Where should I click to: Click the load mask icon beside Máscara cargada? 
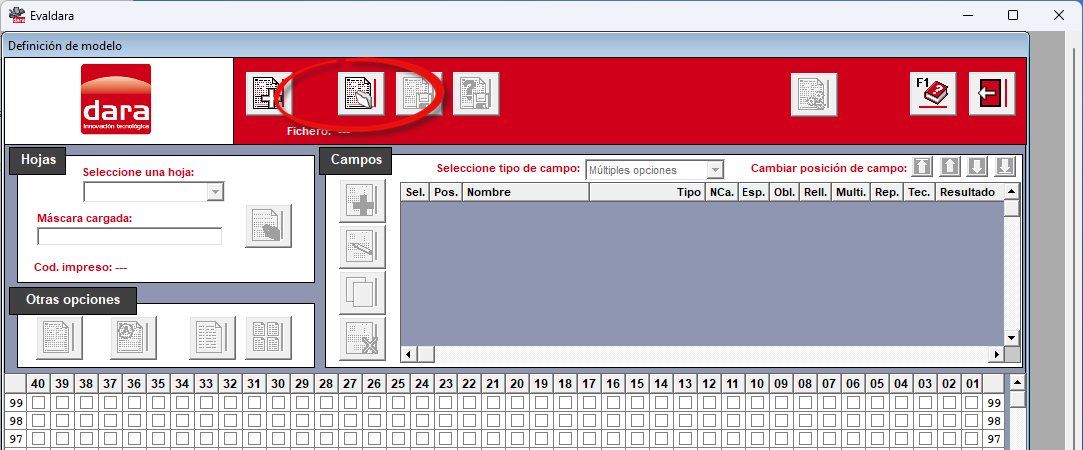click(269, 226)
